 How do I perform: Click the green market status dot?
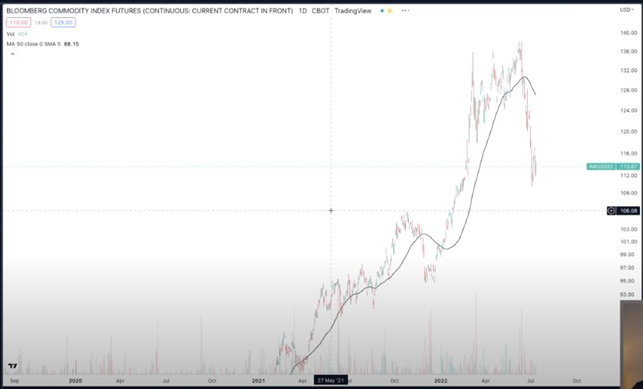coord(382,11)
